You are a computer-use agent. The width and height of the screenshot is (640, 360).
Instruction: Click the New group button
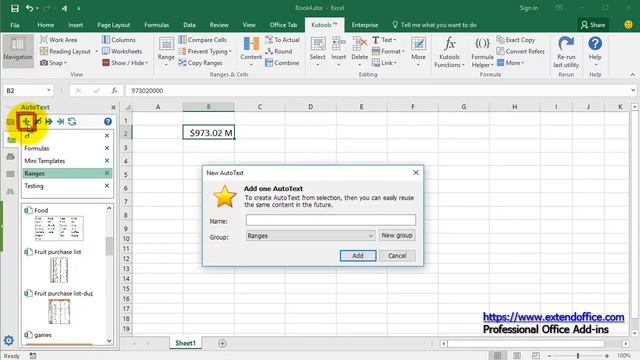click(x=397, y=235)
